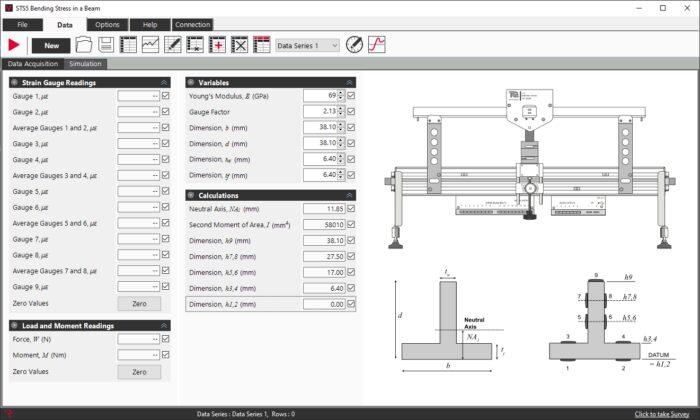Viewport: 700px width, 420px height.
Task: Click the Gauge Factor stepper arrows
Action: (340, 112)
